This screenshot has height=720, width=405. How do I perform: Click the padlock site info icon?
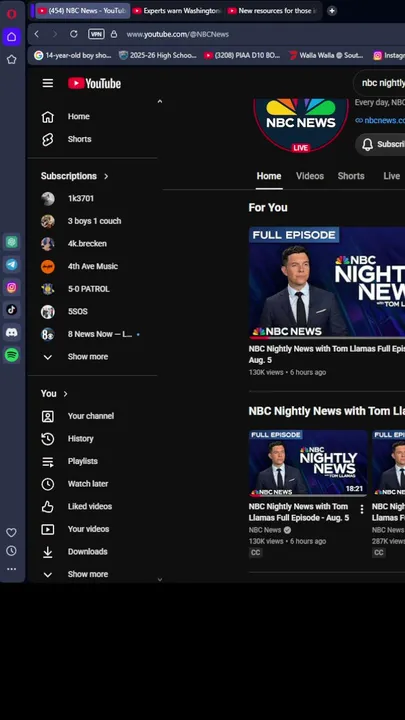114,34
